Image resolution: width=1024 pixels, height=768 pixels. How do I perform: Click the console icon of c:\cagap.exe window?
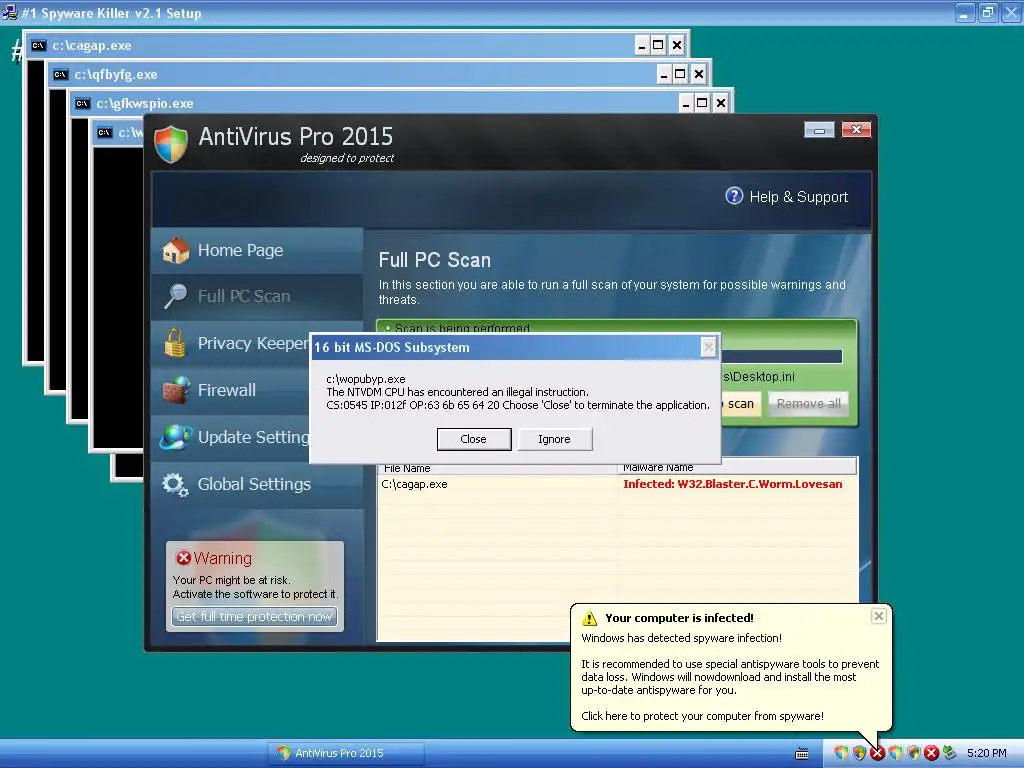pos(39,45)
